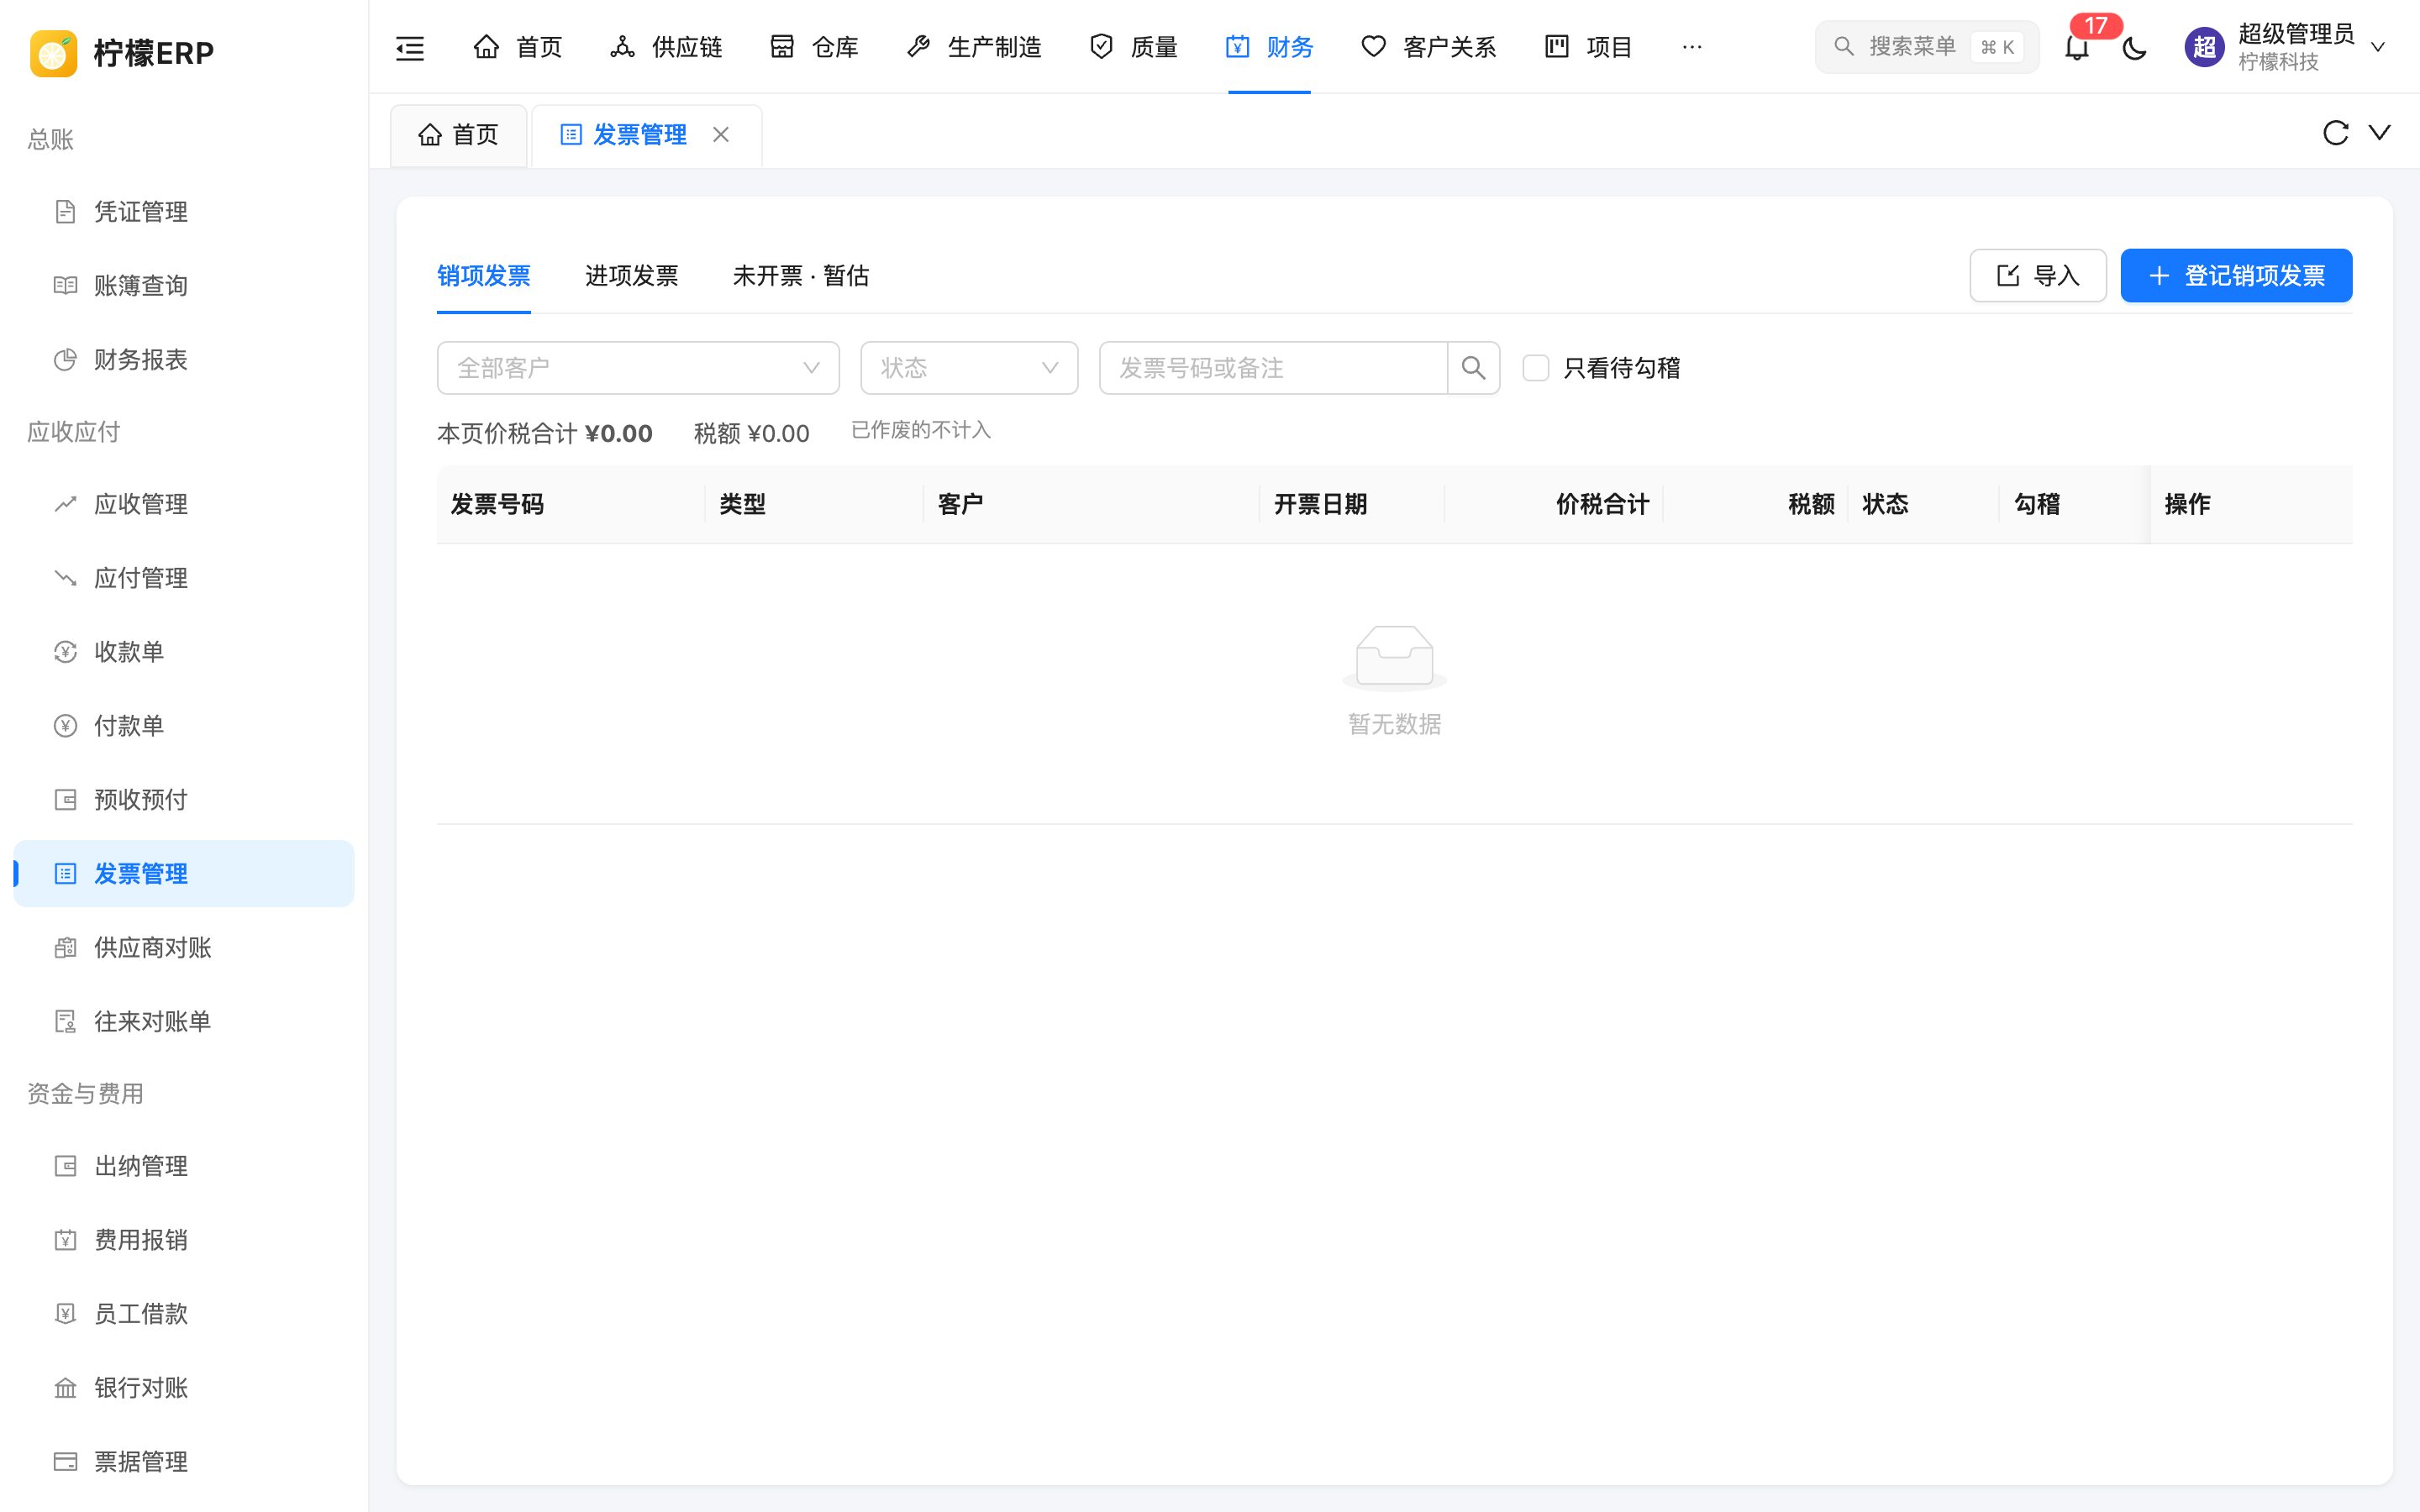Open 员工借款 in the sidebar
This screenshot has height=1512, width=2420.
pyautogui.click(x=184, y=1314)
